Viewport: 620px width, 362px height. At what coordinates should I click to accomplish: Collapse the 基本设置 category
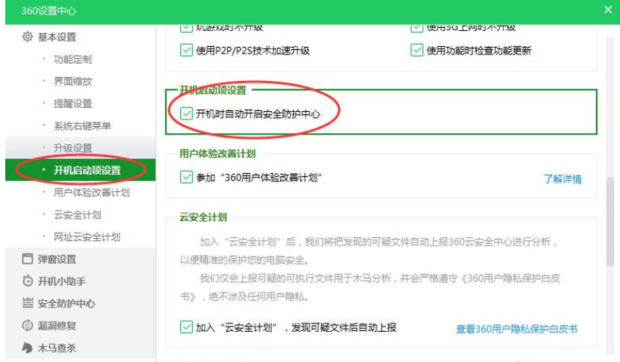57,37
